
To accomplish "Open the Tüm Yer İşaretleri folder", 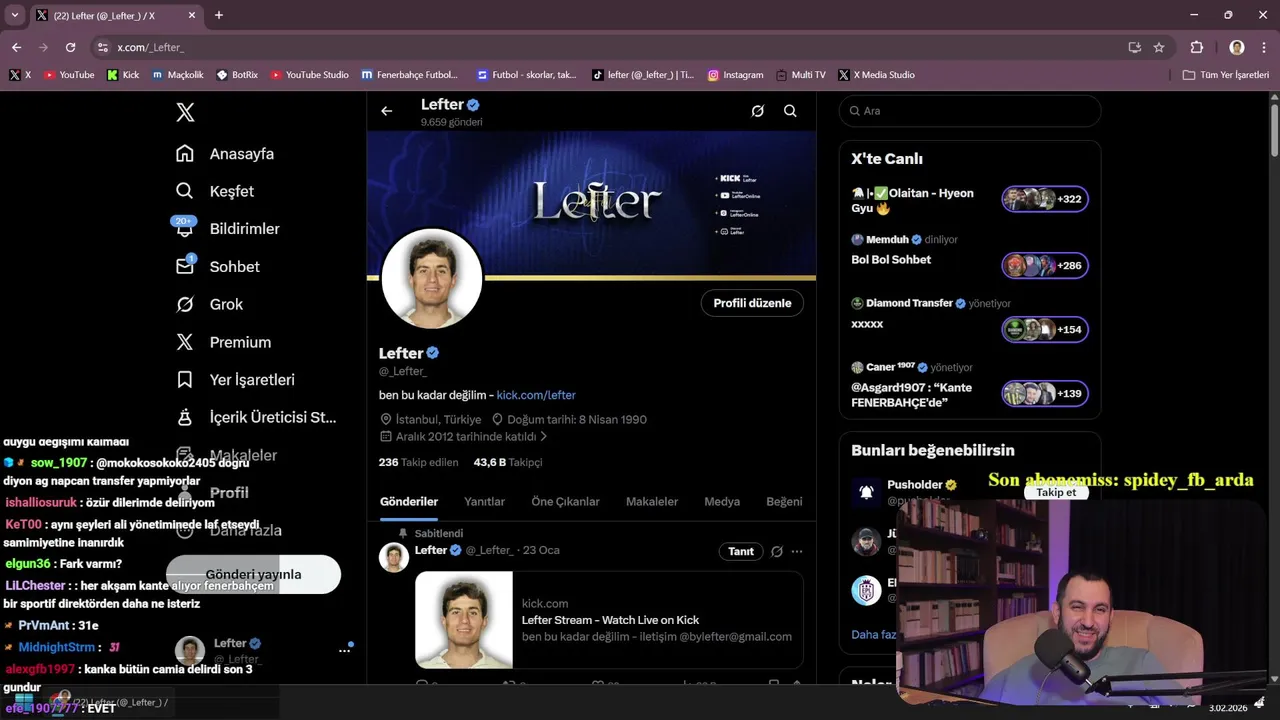I will [x=1226, y=75].
